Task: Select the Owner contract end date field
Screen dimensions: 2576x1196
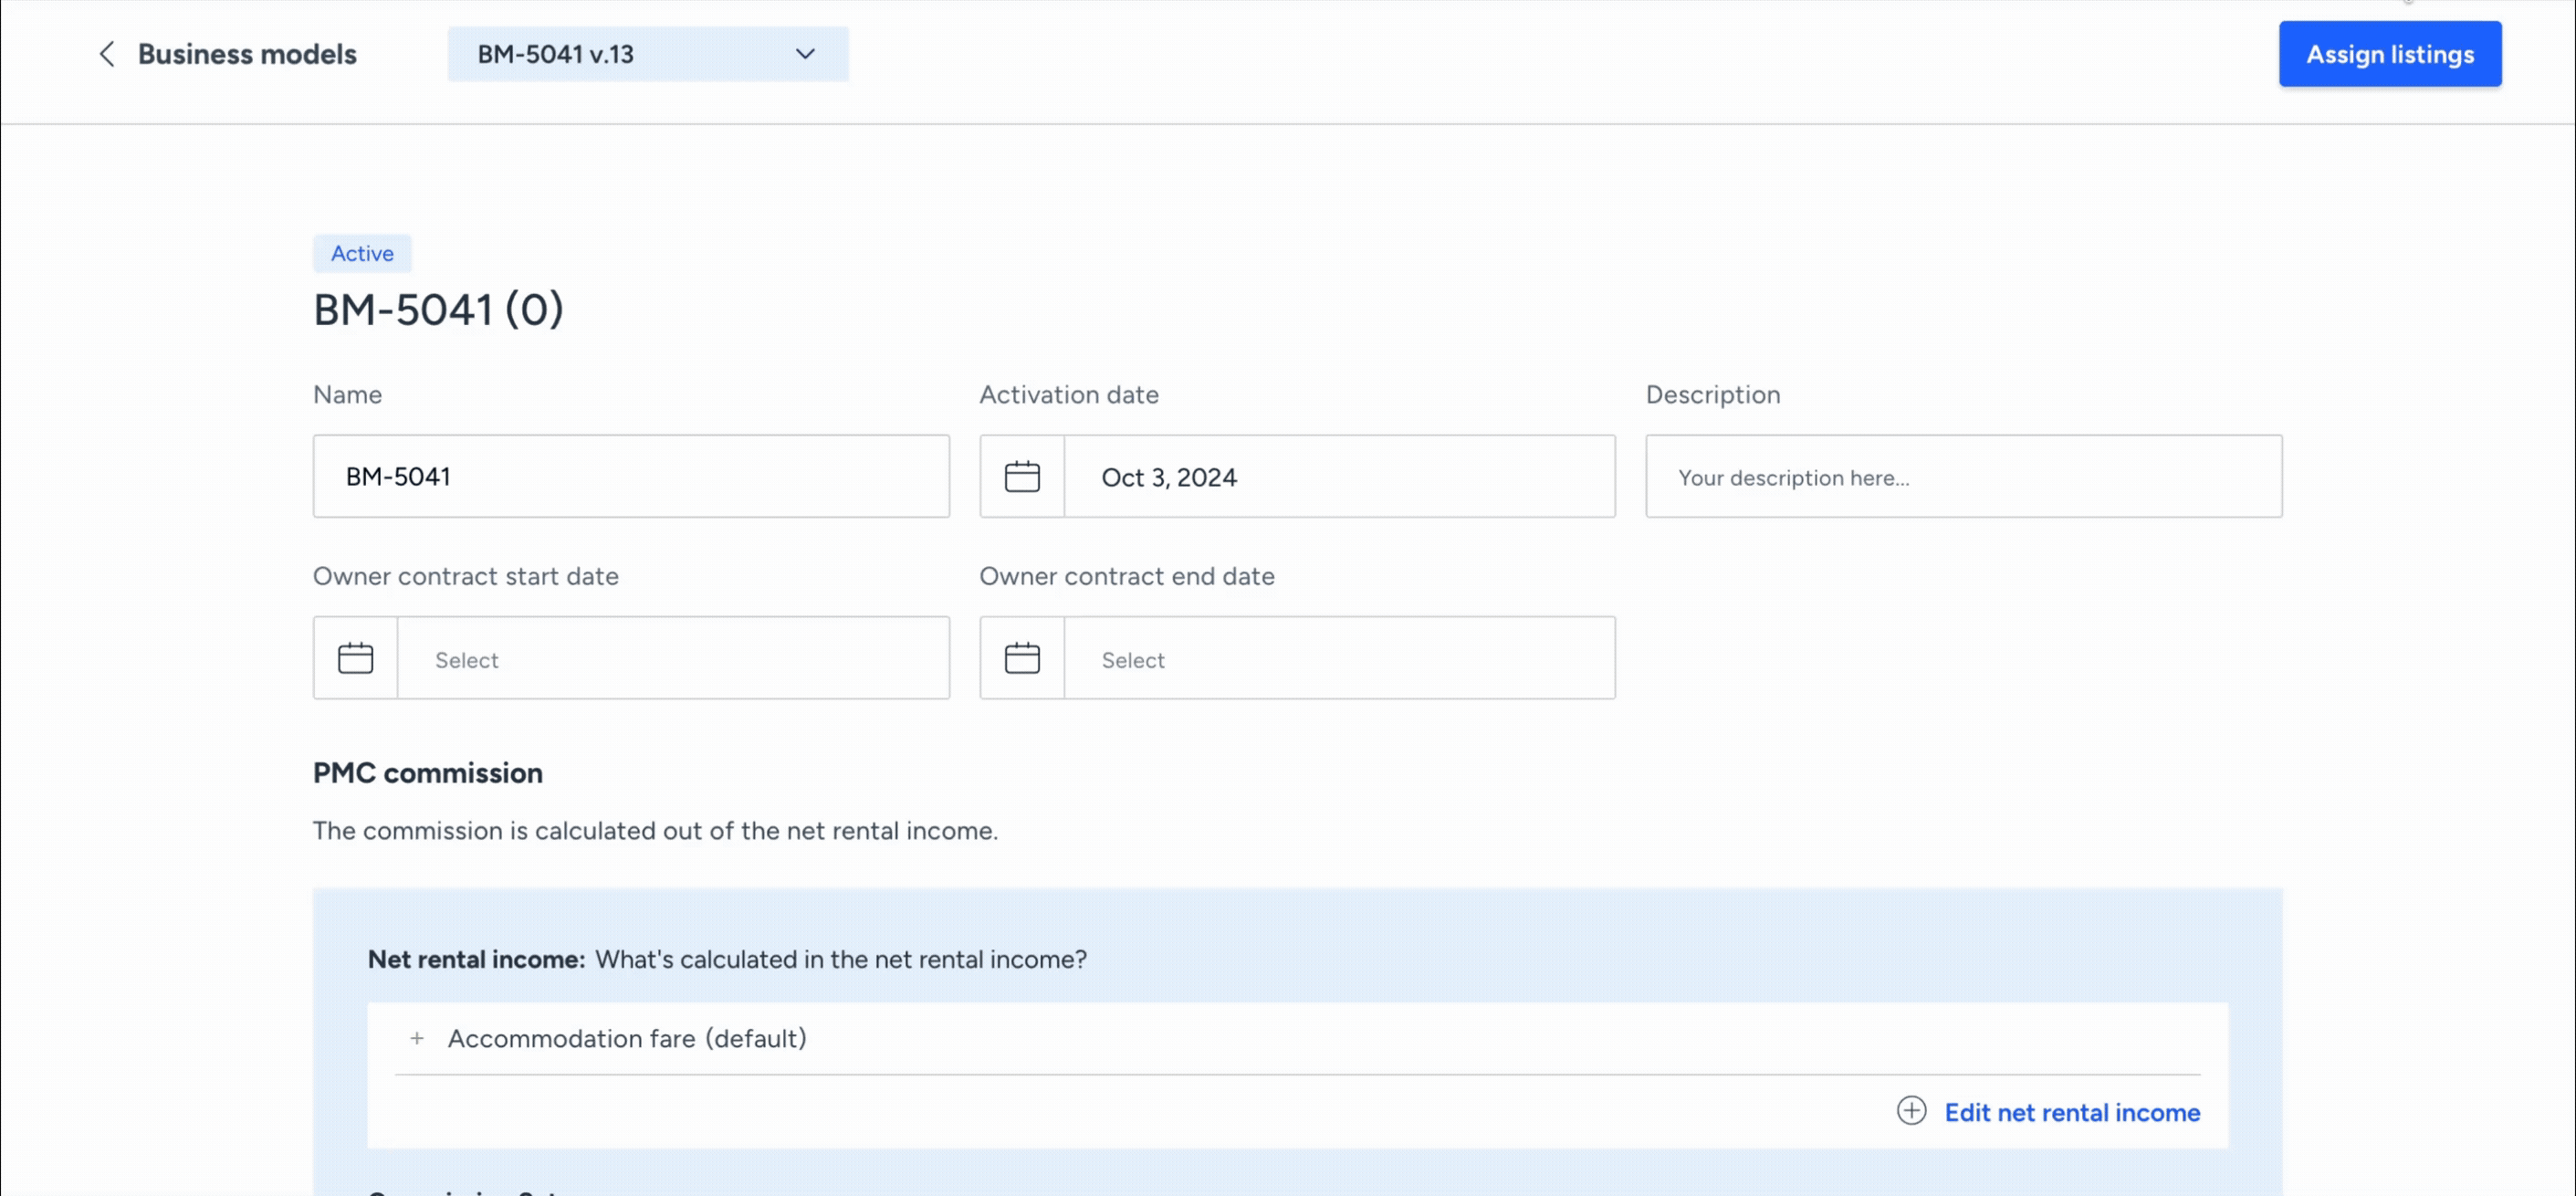Action: (x=1338, y=659)
